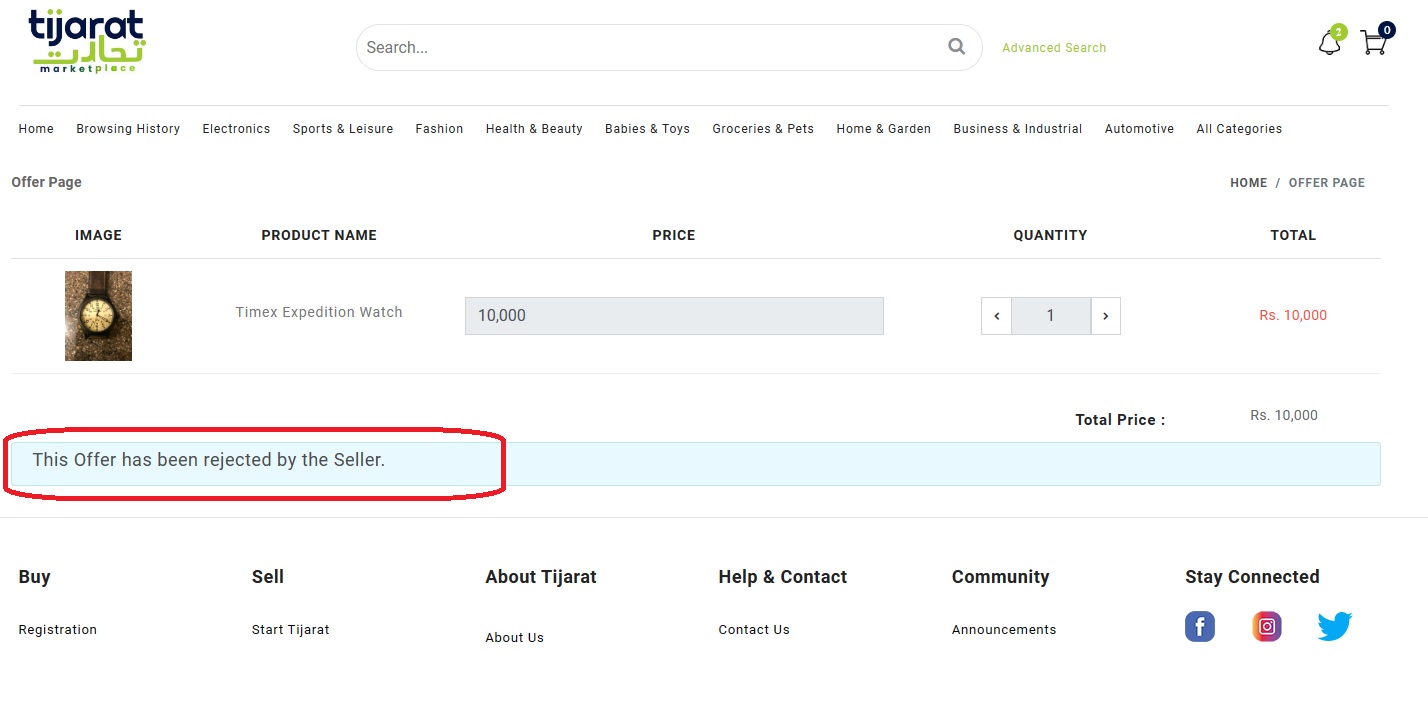Go to Home in navigation menu
The height and width of the screenshot is (701, 1428).
[36, 129]
